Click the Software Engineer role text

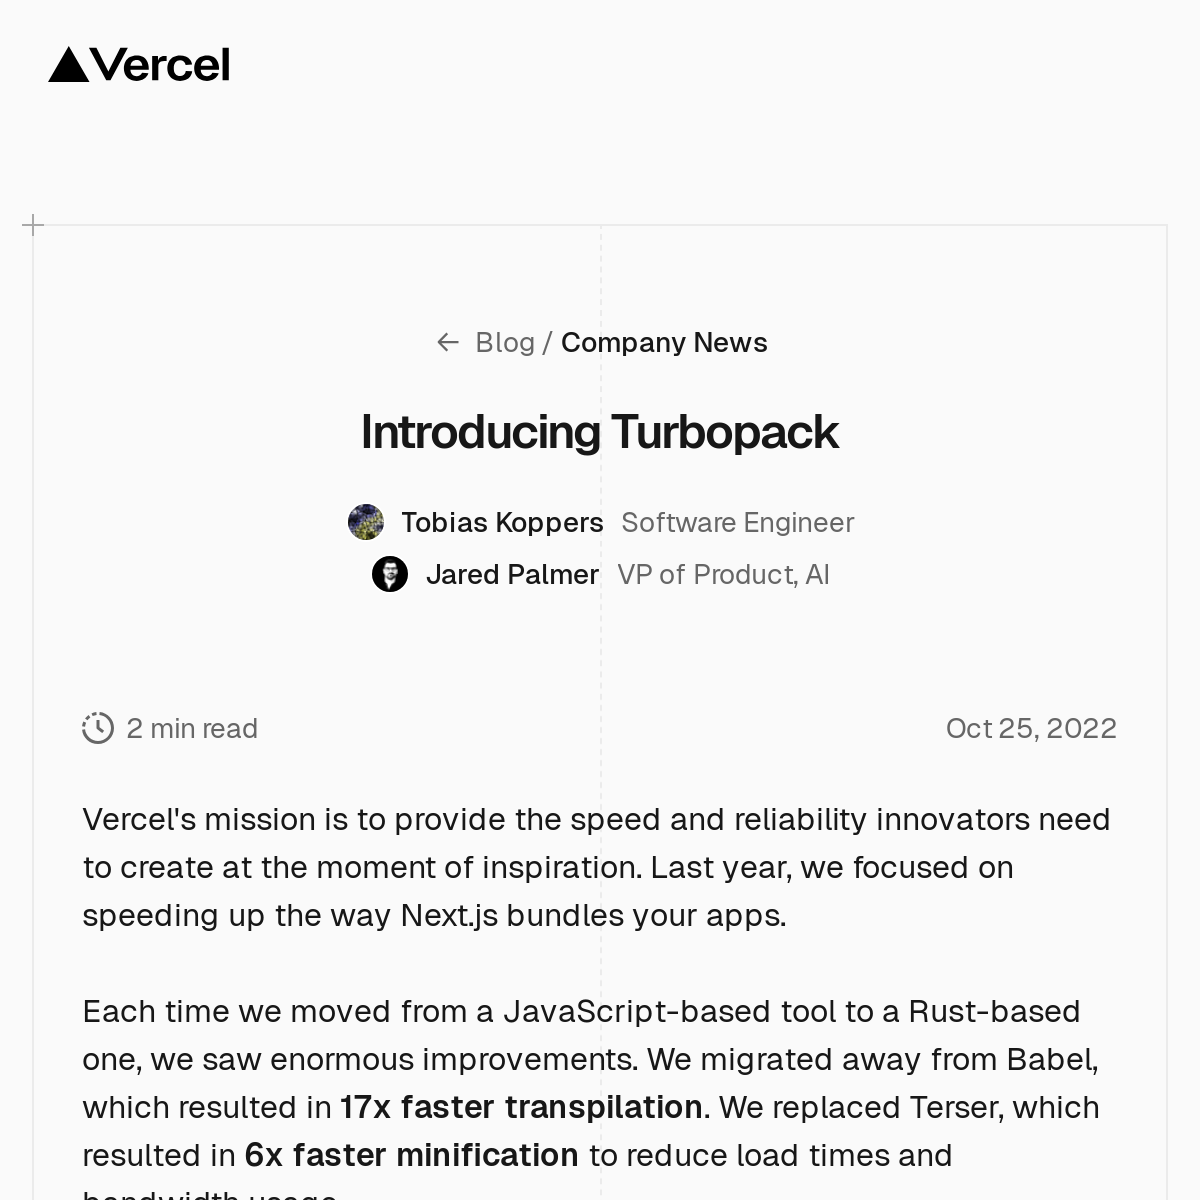737,522
